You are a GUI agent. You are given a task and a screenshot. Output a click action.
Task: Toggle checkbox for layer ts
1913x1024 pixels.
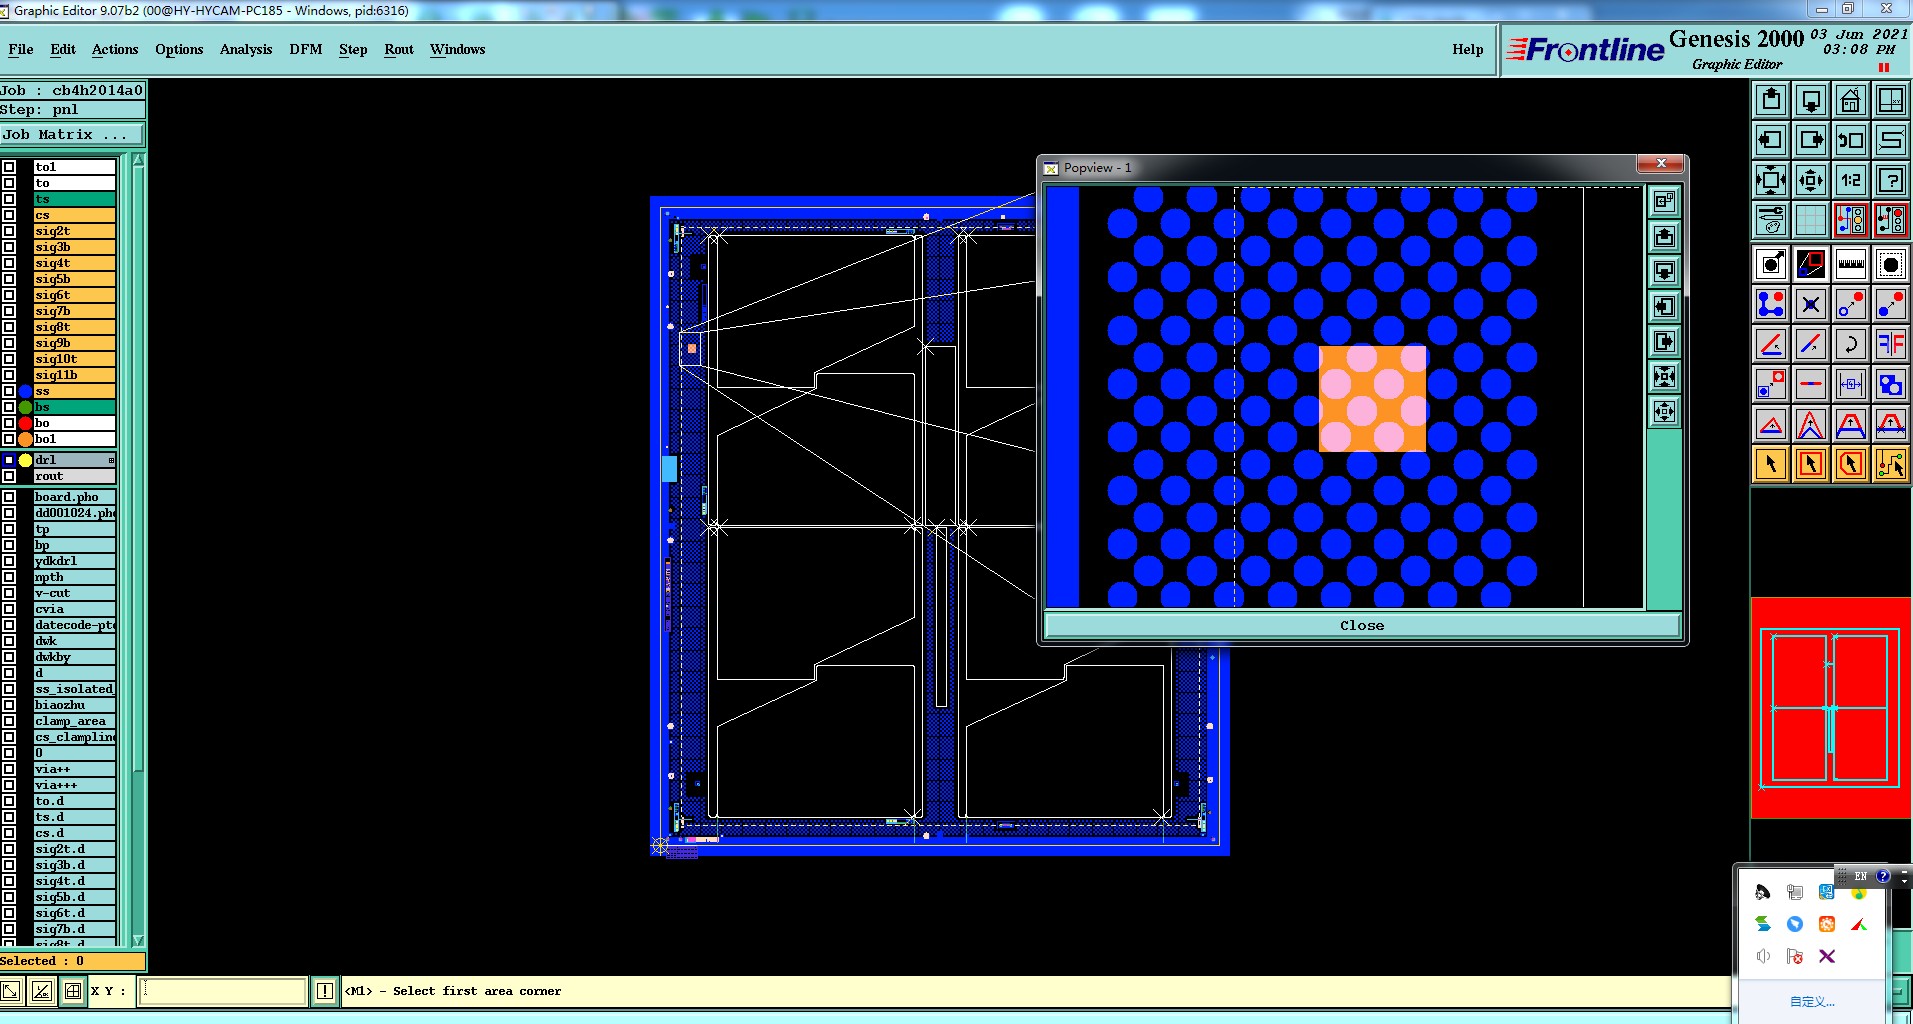pos(9,199)
